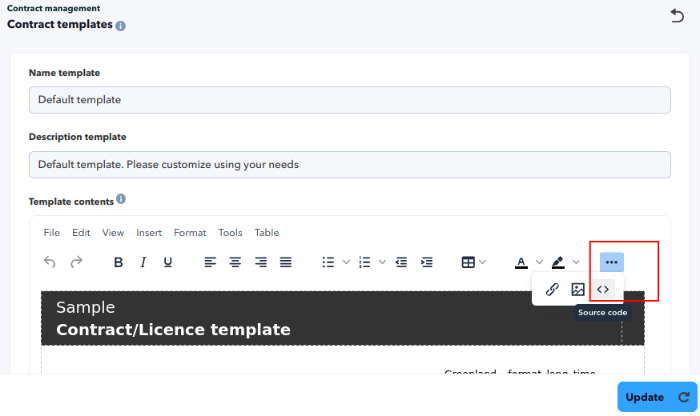The width and height of the screenshot is (700, 416).
Task: Open bullet list style dropdown arrow
Action: [346, 262]
